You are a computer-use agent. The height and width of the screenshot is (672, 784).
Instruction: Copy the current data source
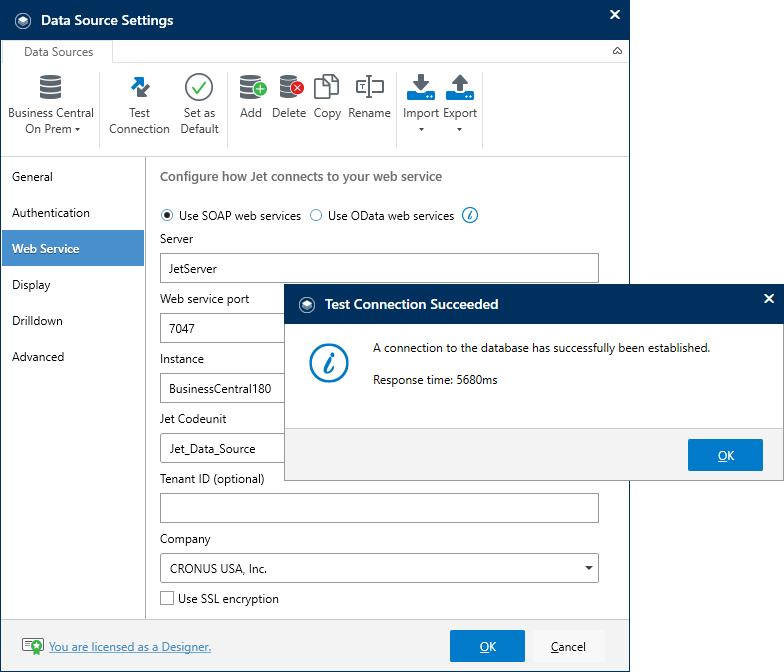(x=327, y=97)
